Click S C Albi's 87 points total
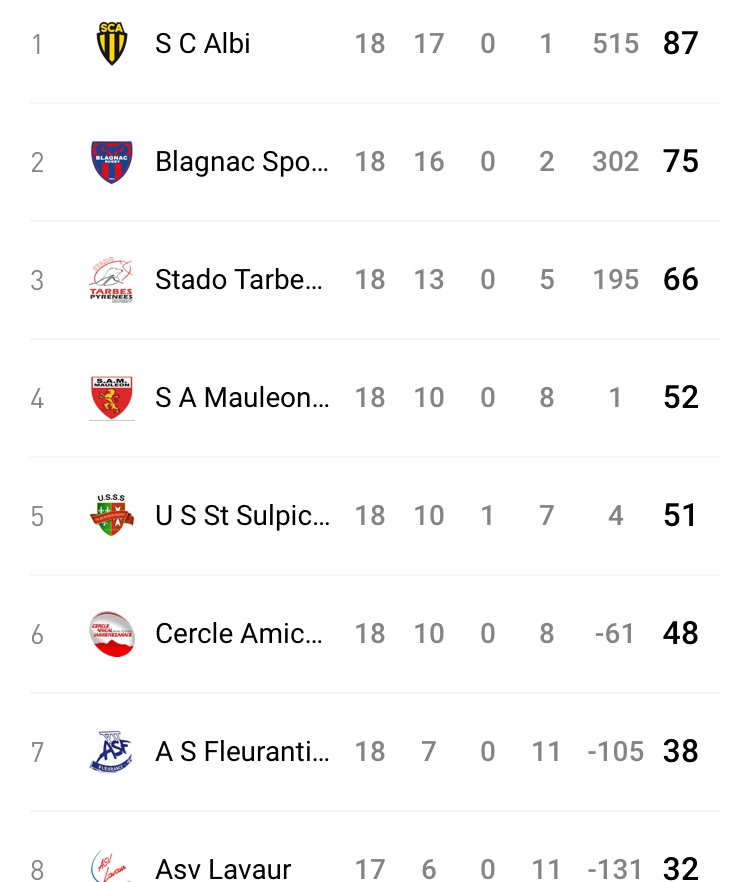750x882 pixels. 680,44
